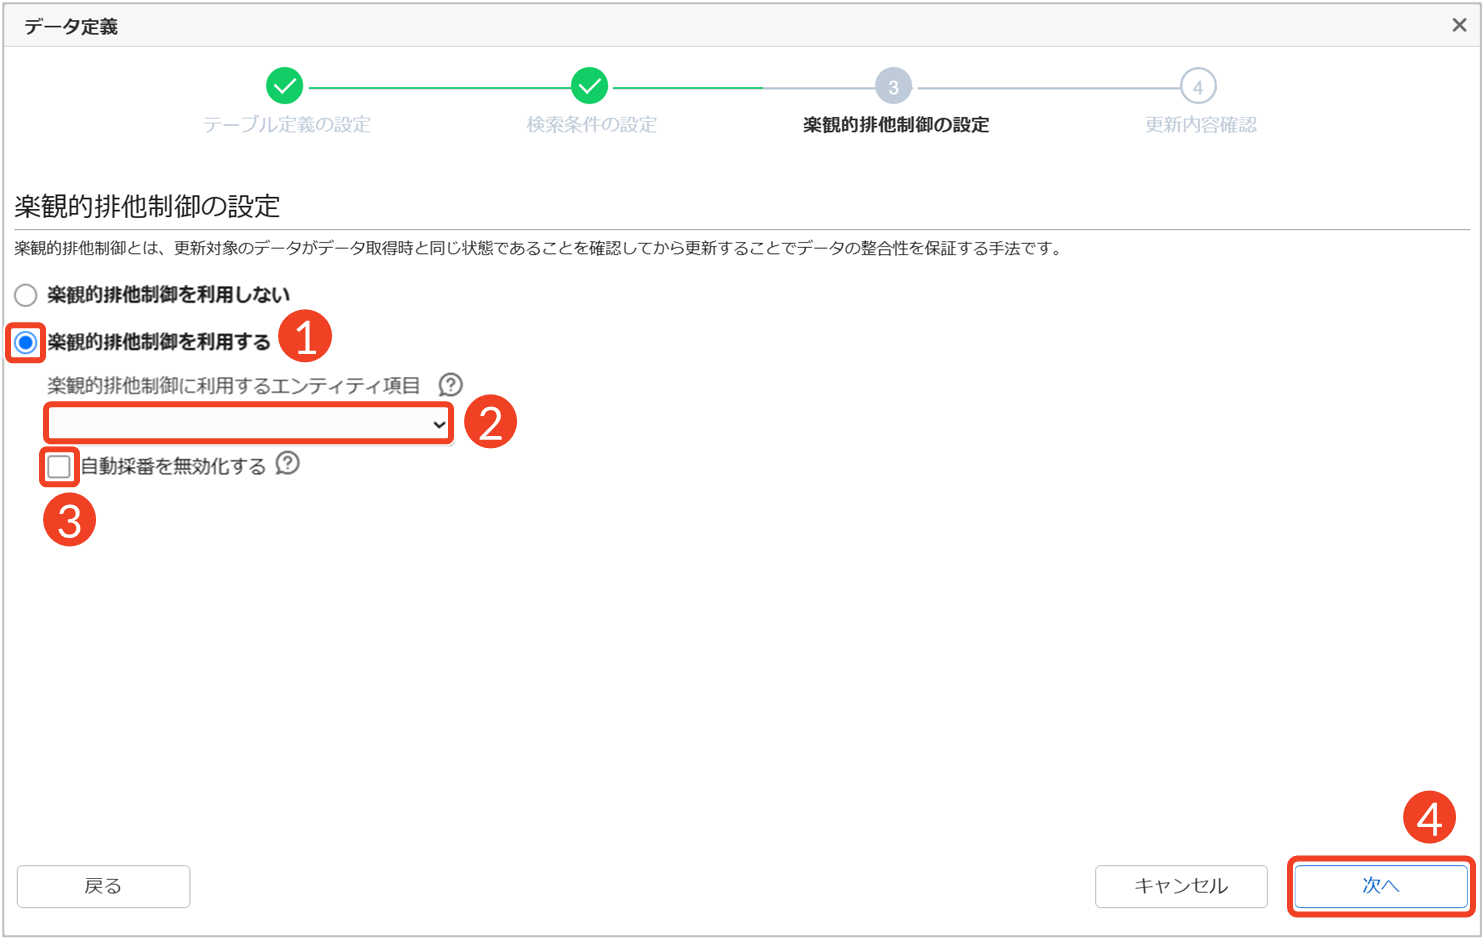Screen dimensions: 1484x945
Task: Enable 自動採番を無効化する checkbox
Action: (x=60, y=467)
